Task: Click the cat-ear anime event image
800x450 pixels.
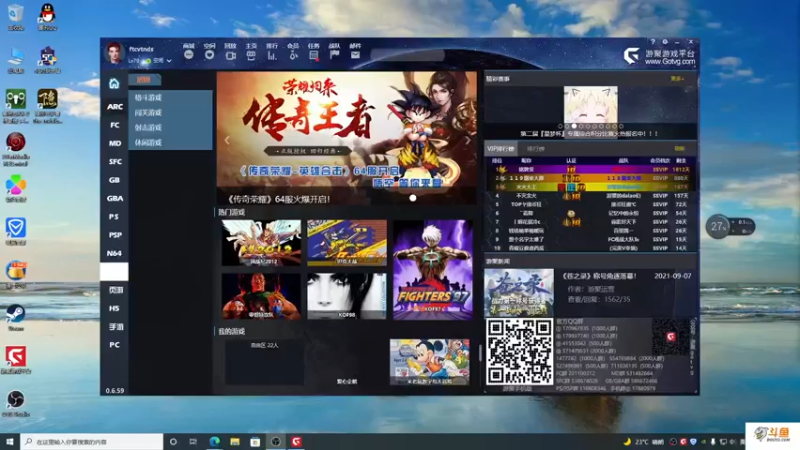Action: [x=590, y=105]
